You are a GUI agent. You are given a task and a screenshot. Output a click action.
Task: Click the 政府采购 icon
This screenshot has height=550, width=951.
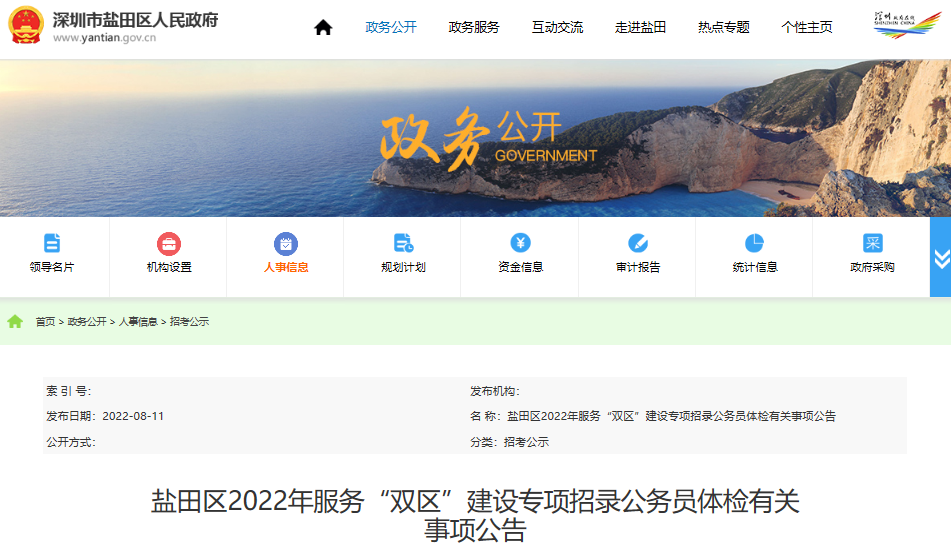click(x=872, y=243)
